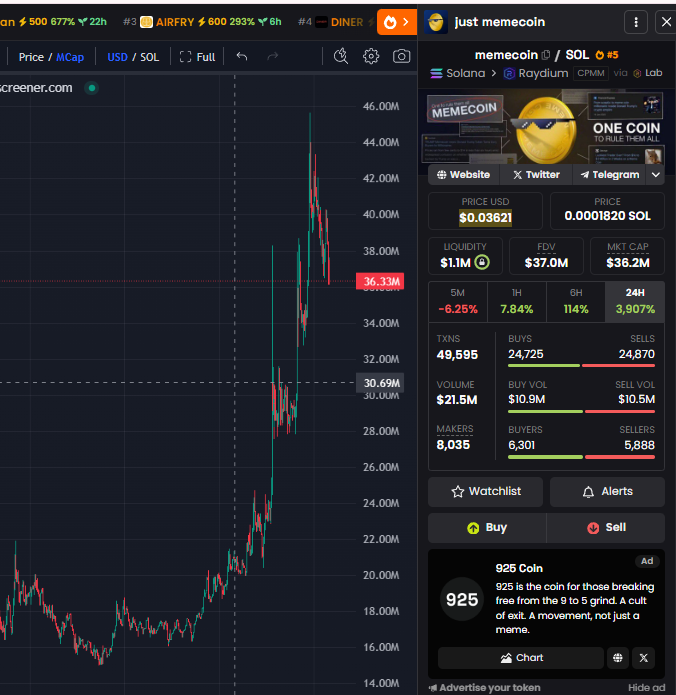Select USD denomination
Image resolution: width=676 pixels, height=695 pixels.
[x=117, y=57]
